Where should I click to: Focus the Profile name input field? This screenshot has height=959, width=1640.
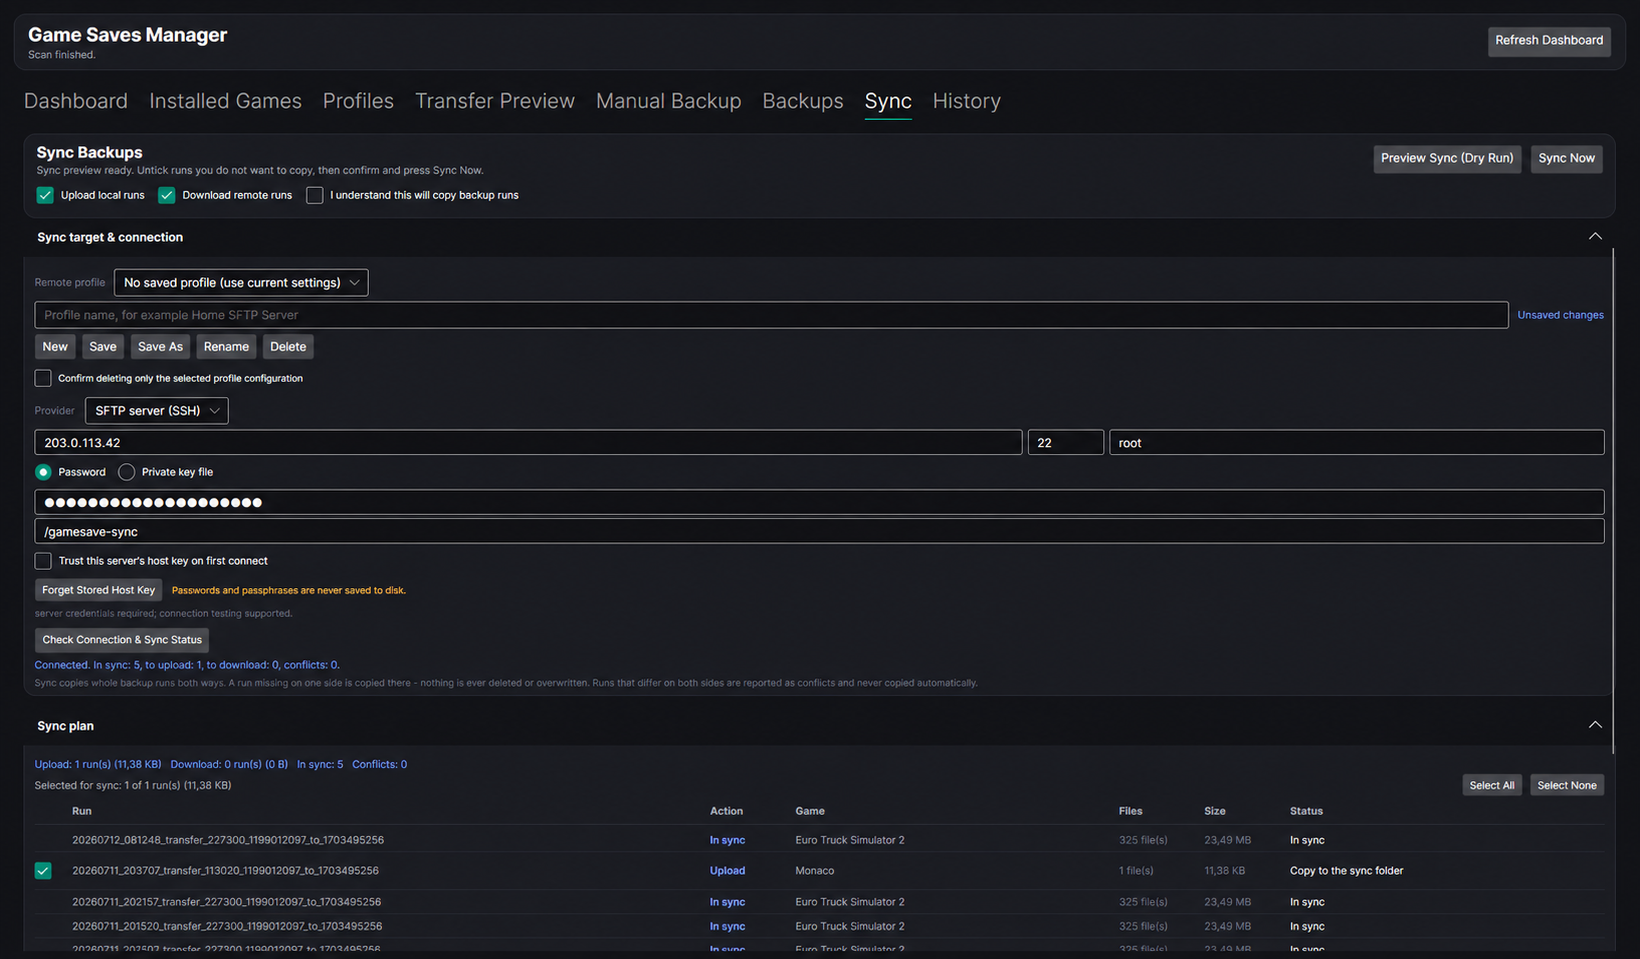771,315
